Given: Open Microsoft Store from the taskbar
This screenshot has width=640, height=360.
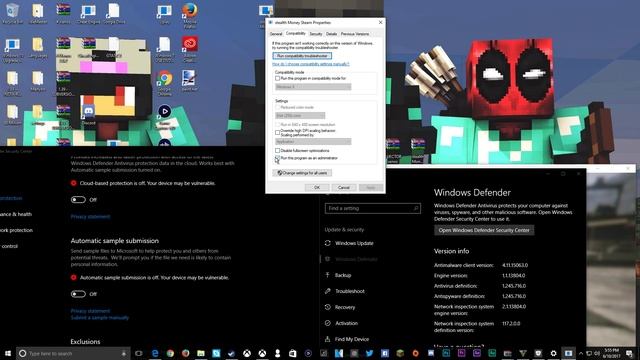Looking at the screenshot, I should coord(293,353).
